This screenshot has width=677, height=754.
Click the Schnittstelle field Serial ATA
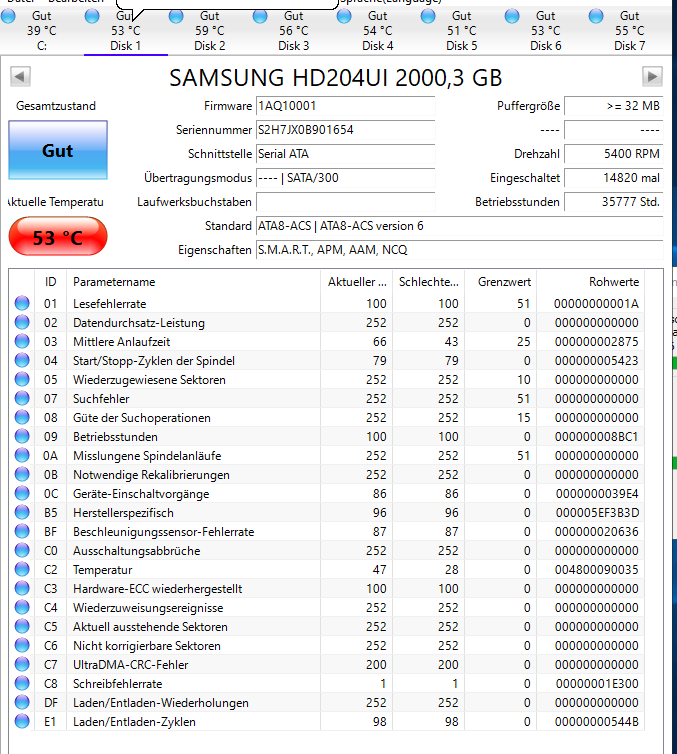click(x=346, y=154)
